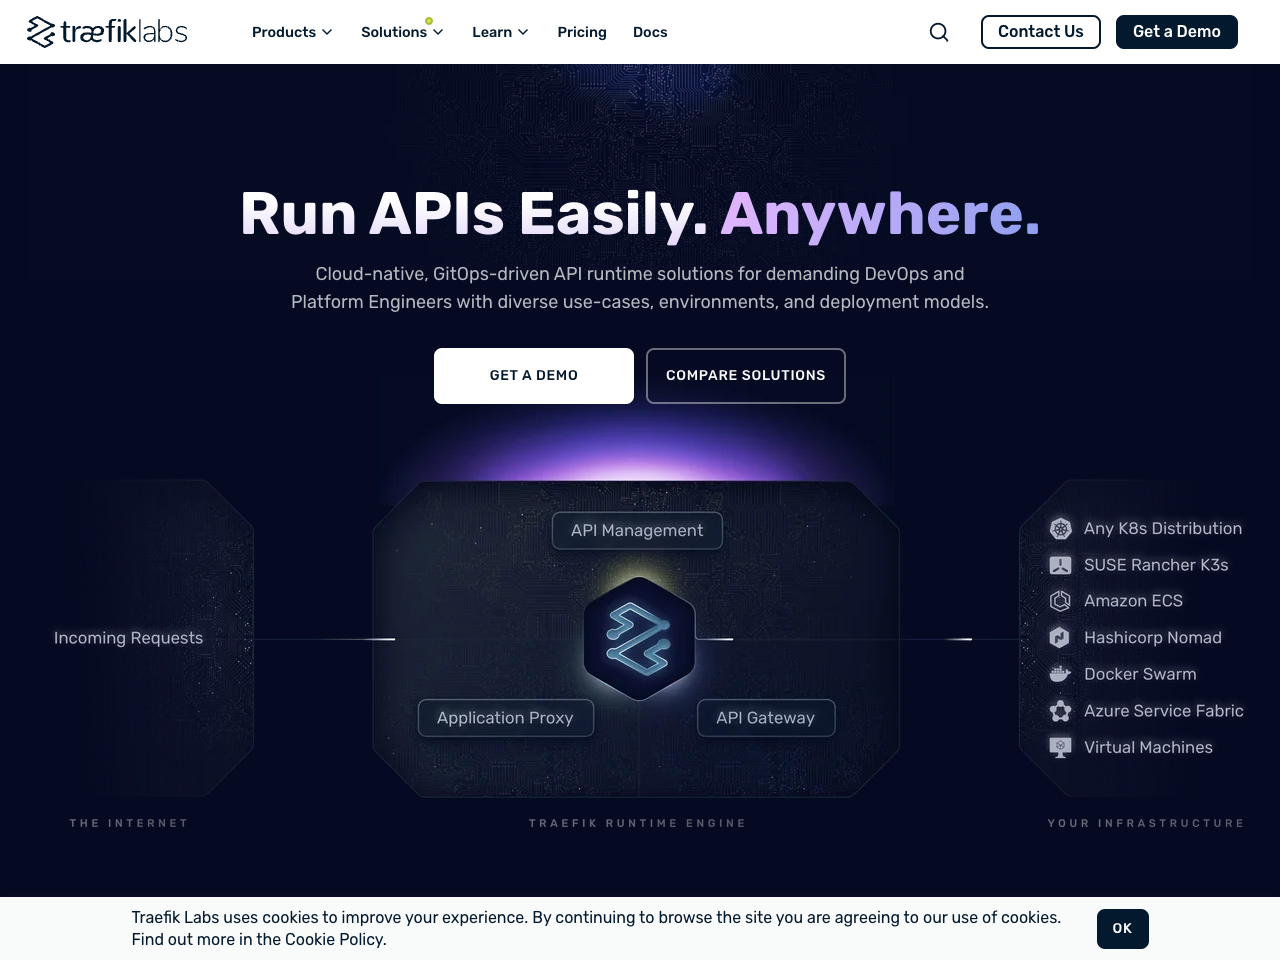Click the Virtual Machines text
This screenshot has width=1280, height=960.
pos(1148,747)
